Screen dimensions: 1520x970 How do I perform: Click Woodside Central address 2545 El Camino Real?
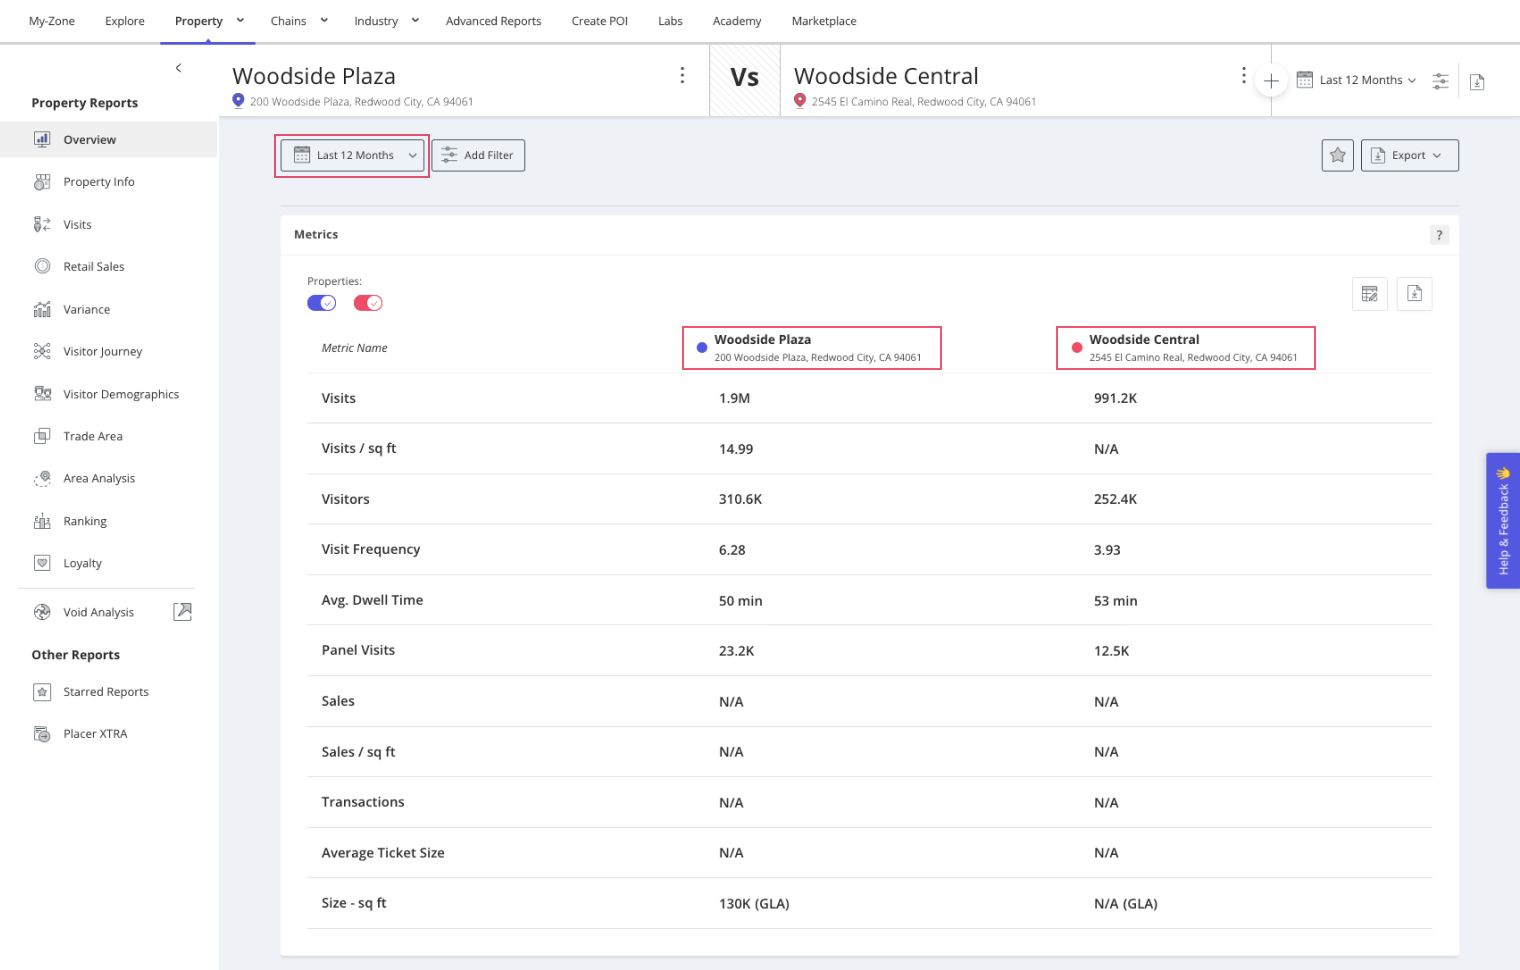click(923, 102)
